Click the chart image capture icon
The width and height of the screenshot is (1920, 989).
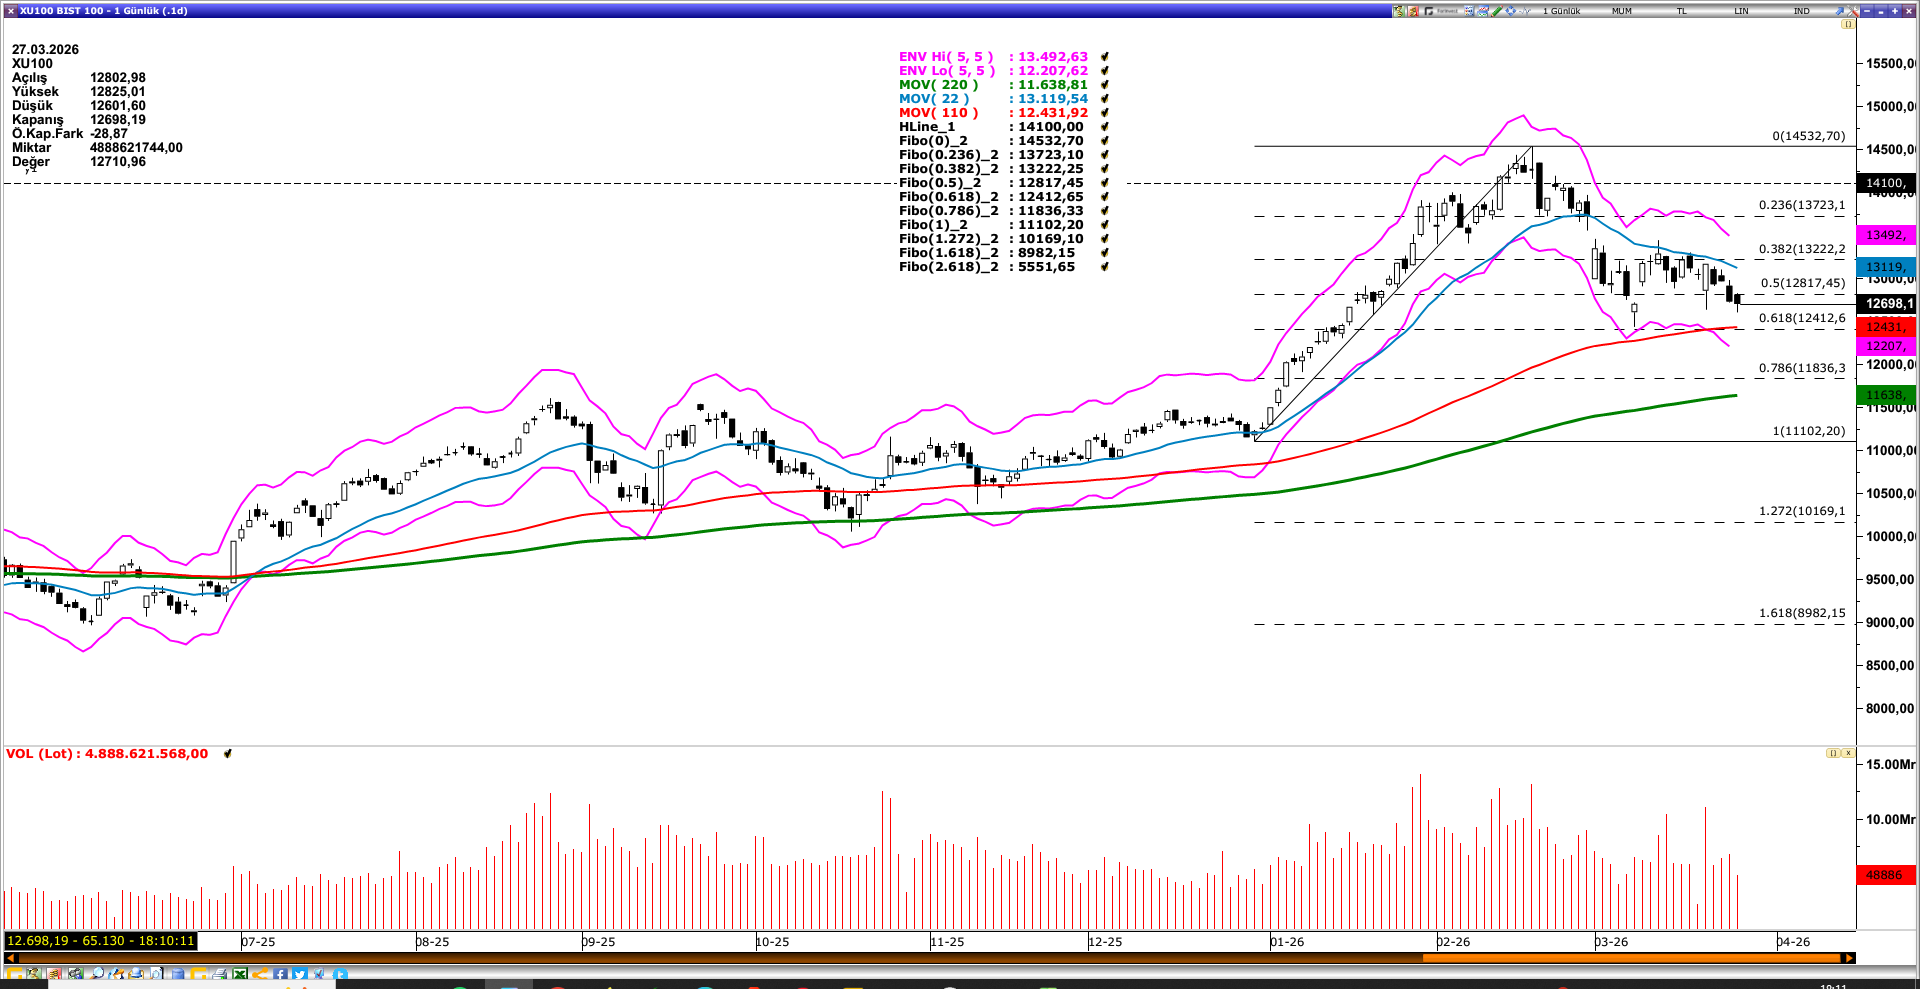point(157,975)
